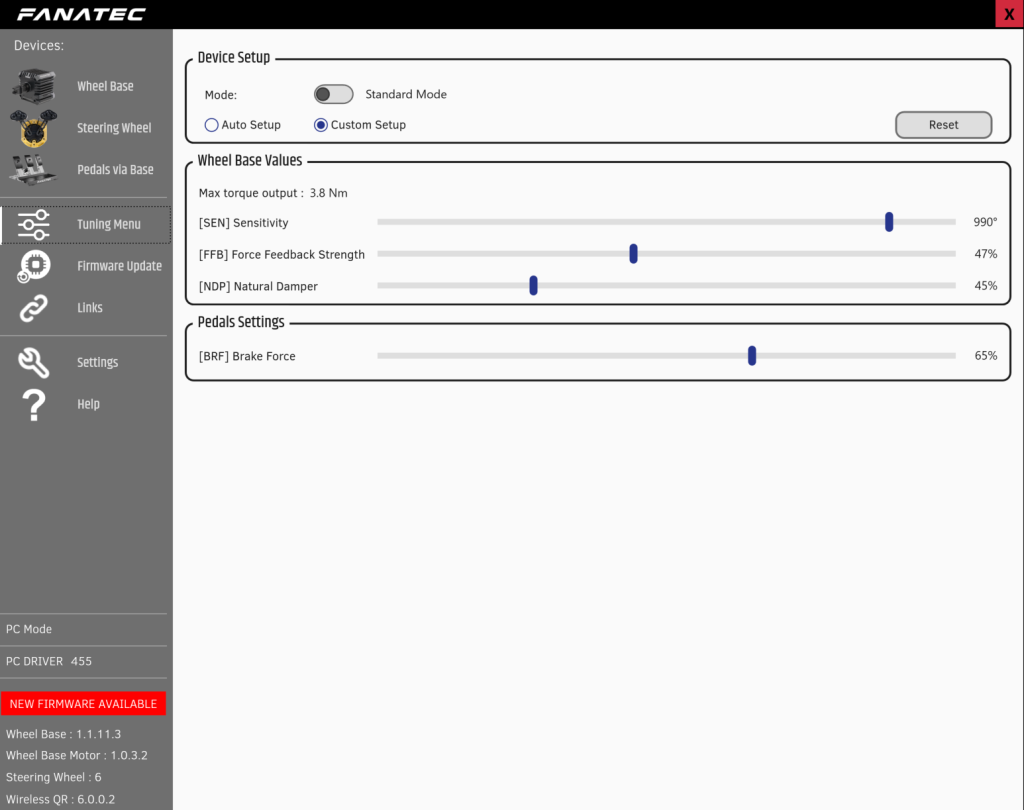Select the Custom Setup radio button
Viewport: 1024px width, 810px height.
coord(321,125)
